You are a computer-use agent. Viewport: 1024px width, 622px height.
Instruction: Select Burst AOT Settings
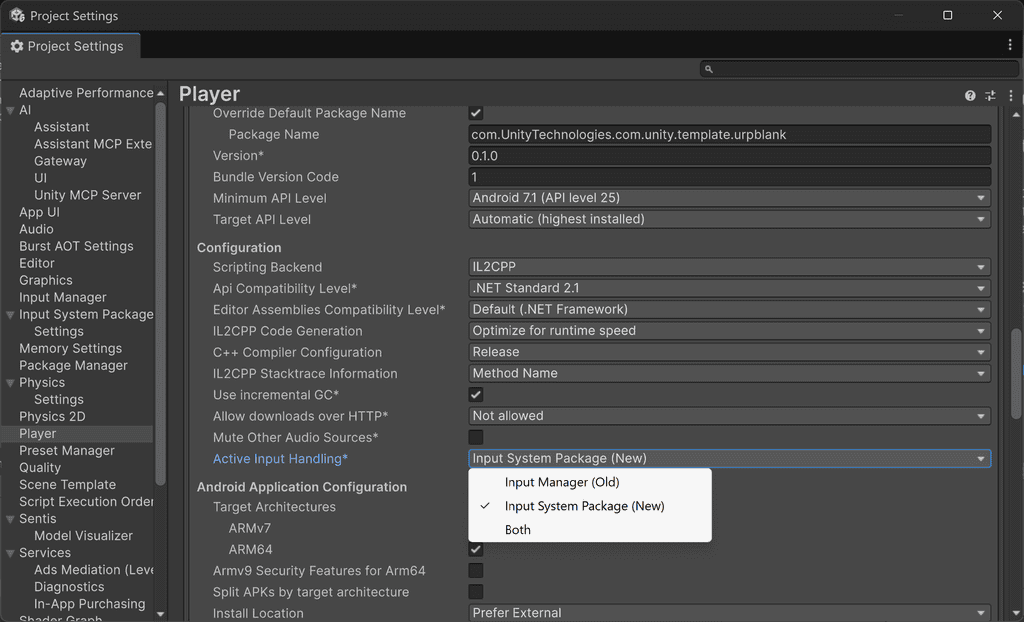click(x=76, y=246)
